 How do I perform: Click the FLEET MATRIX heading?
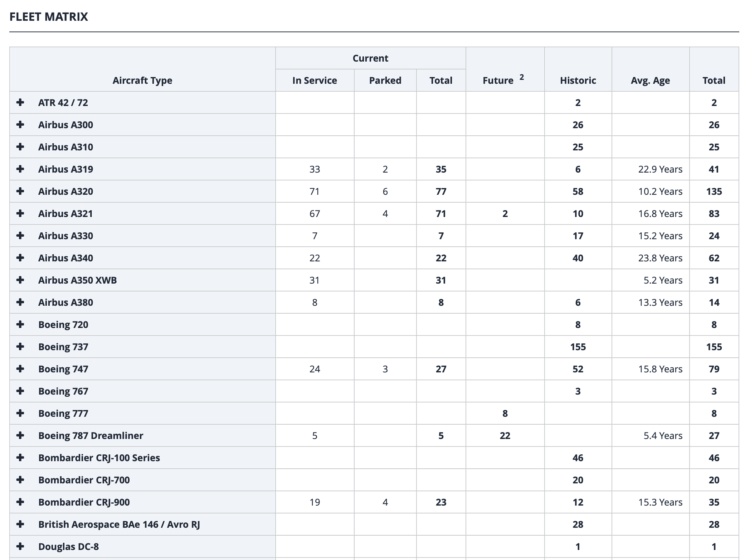[x=49, y=17]
